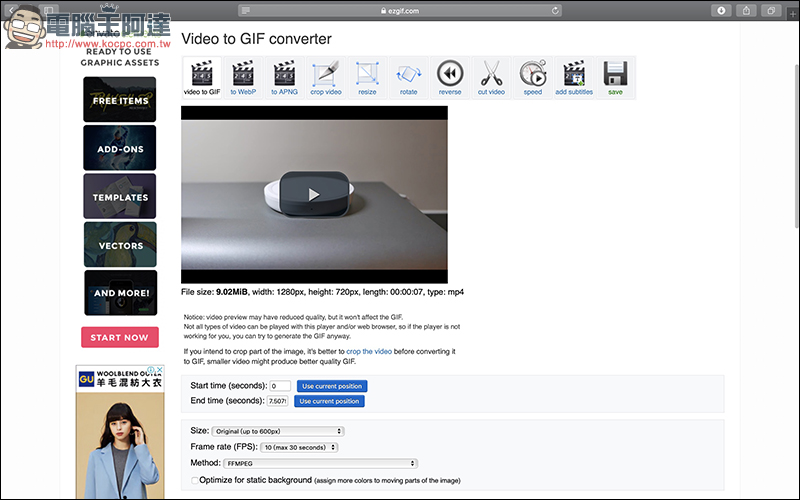The height and width of the screenshot is (500, 800).
Task: Open the AND MORE! ad tile
Action: pyautogui.click(x=121, y=293)
